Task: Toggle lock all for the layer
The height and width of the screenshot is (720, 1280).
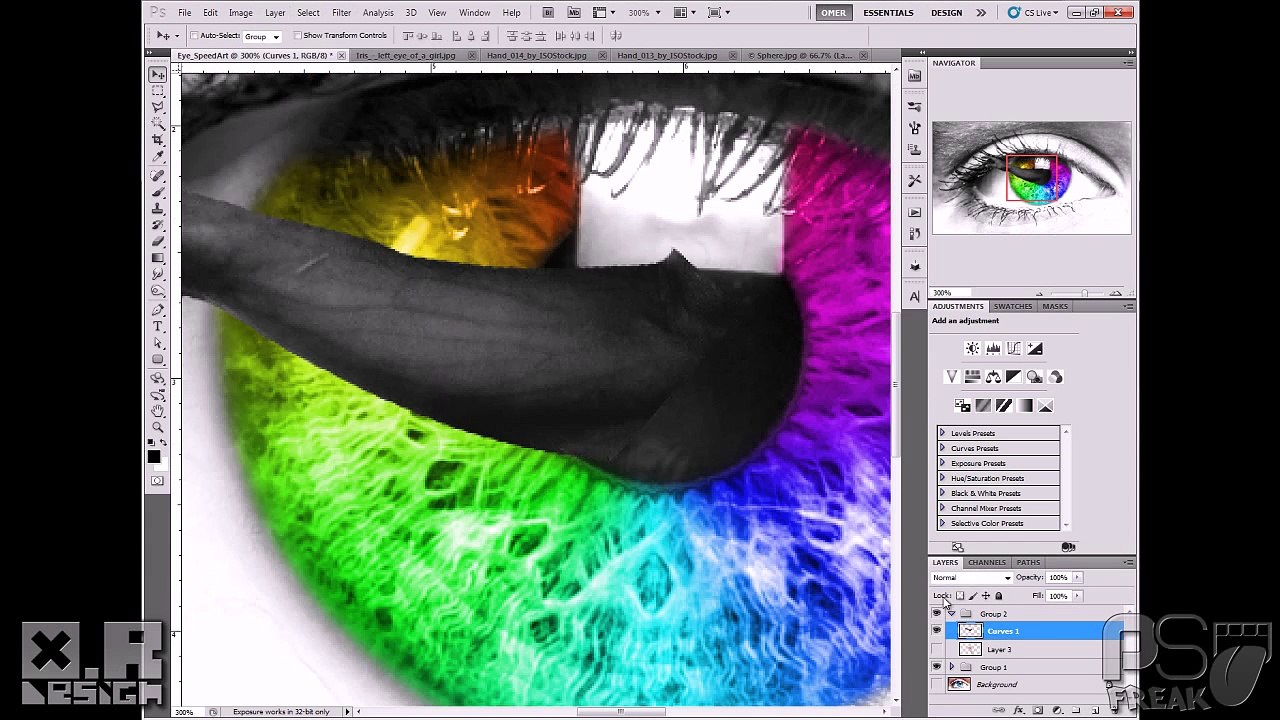Action: click(998, 596)
